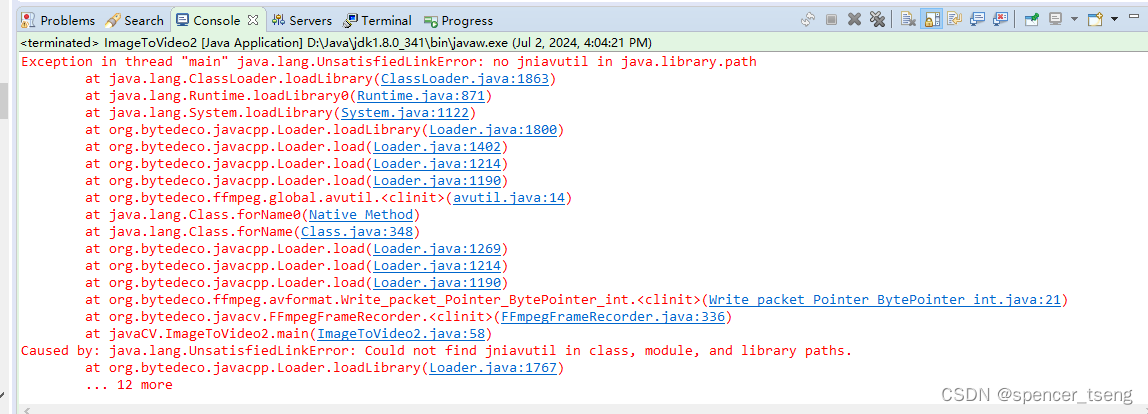The width and height of the screenshot is (1148, 414).
Task: Remove the launch with the X icon
Action: [854, 20]
